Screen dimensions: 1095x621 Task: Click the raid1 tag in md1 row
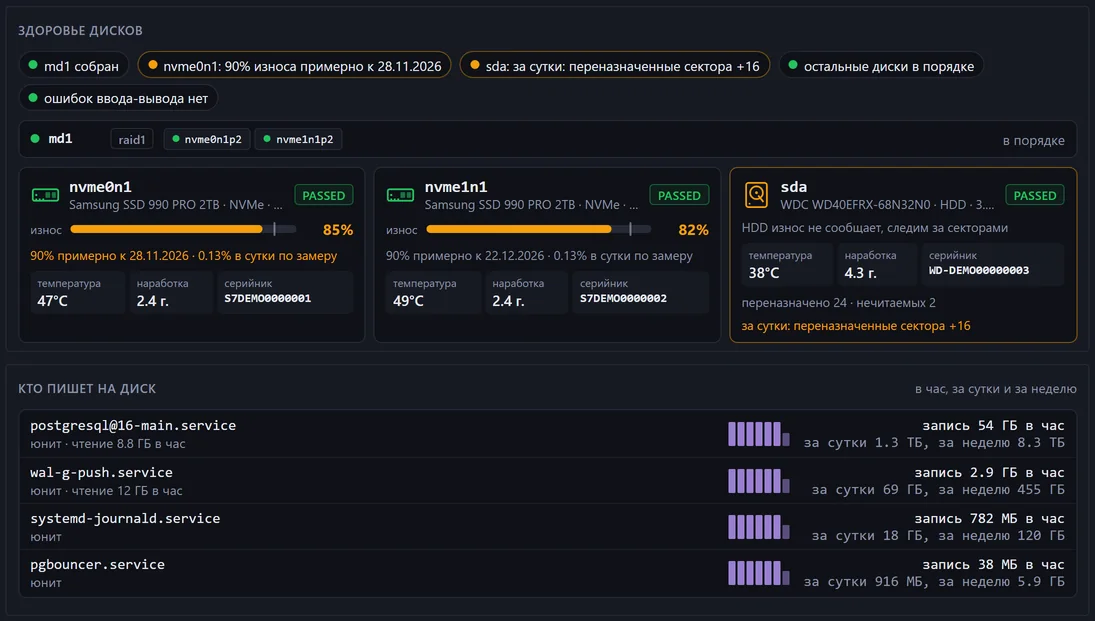(132, 139)
